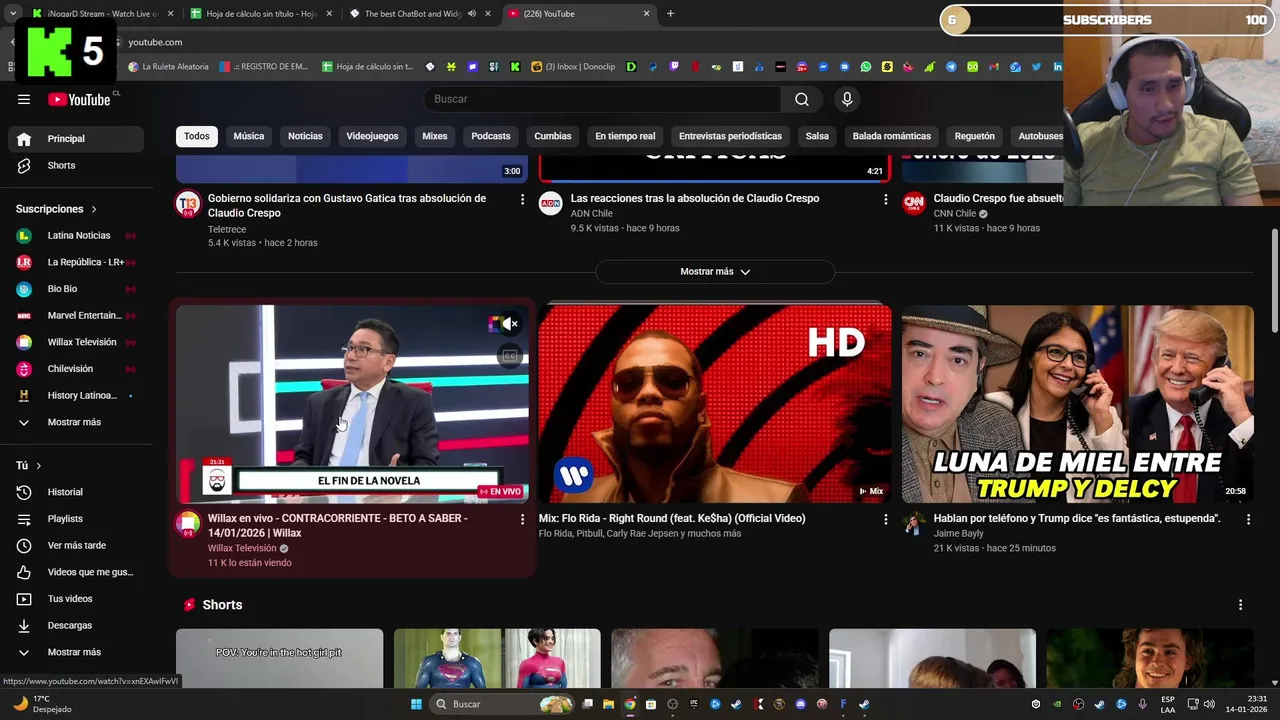Screen dimensions: 1280x720
Task: Open Playlists in sidebar
Action: click(x=75, y=519)
